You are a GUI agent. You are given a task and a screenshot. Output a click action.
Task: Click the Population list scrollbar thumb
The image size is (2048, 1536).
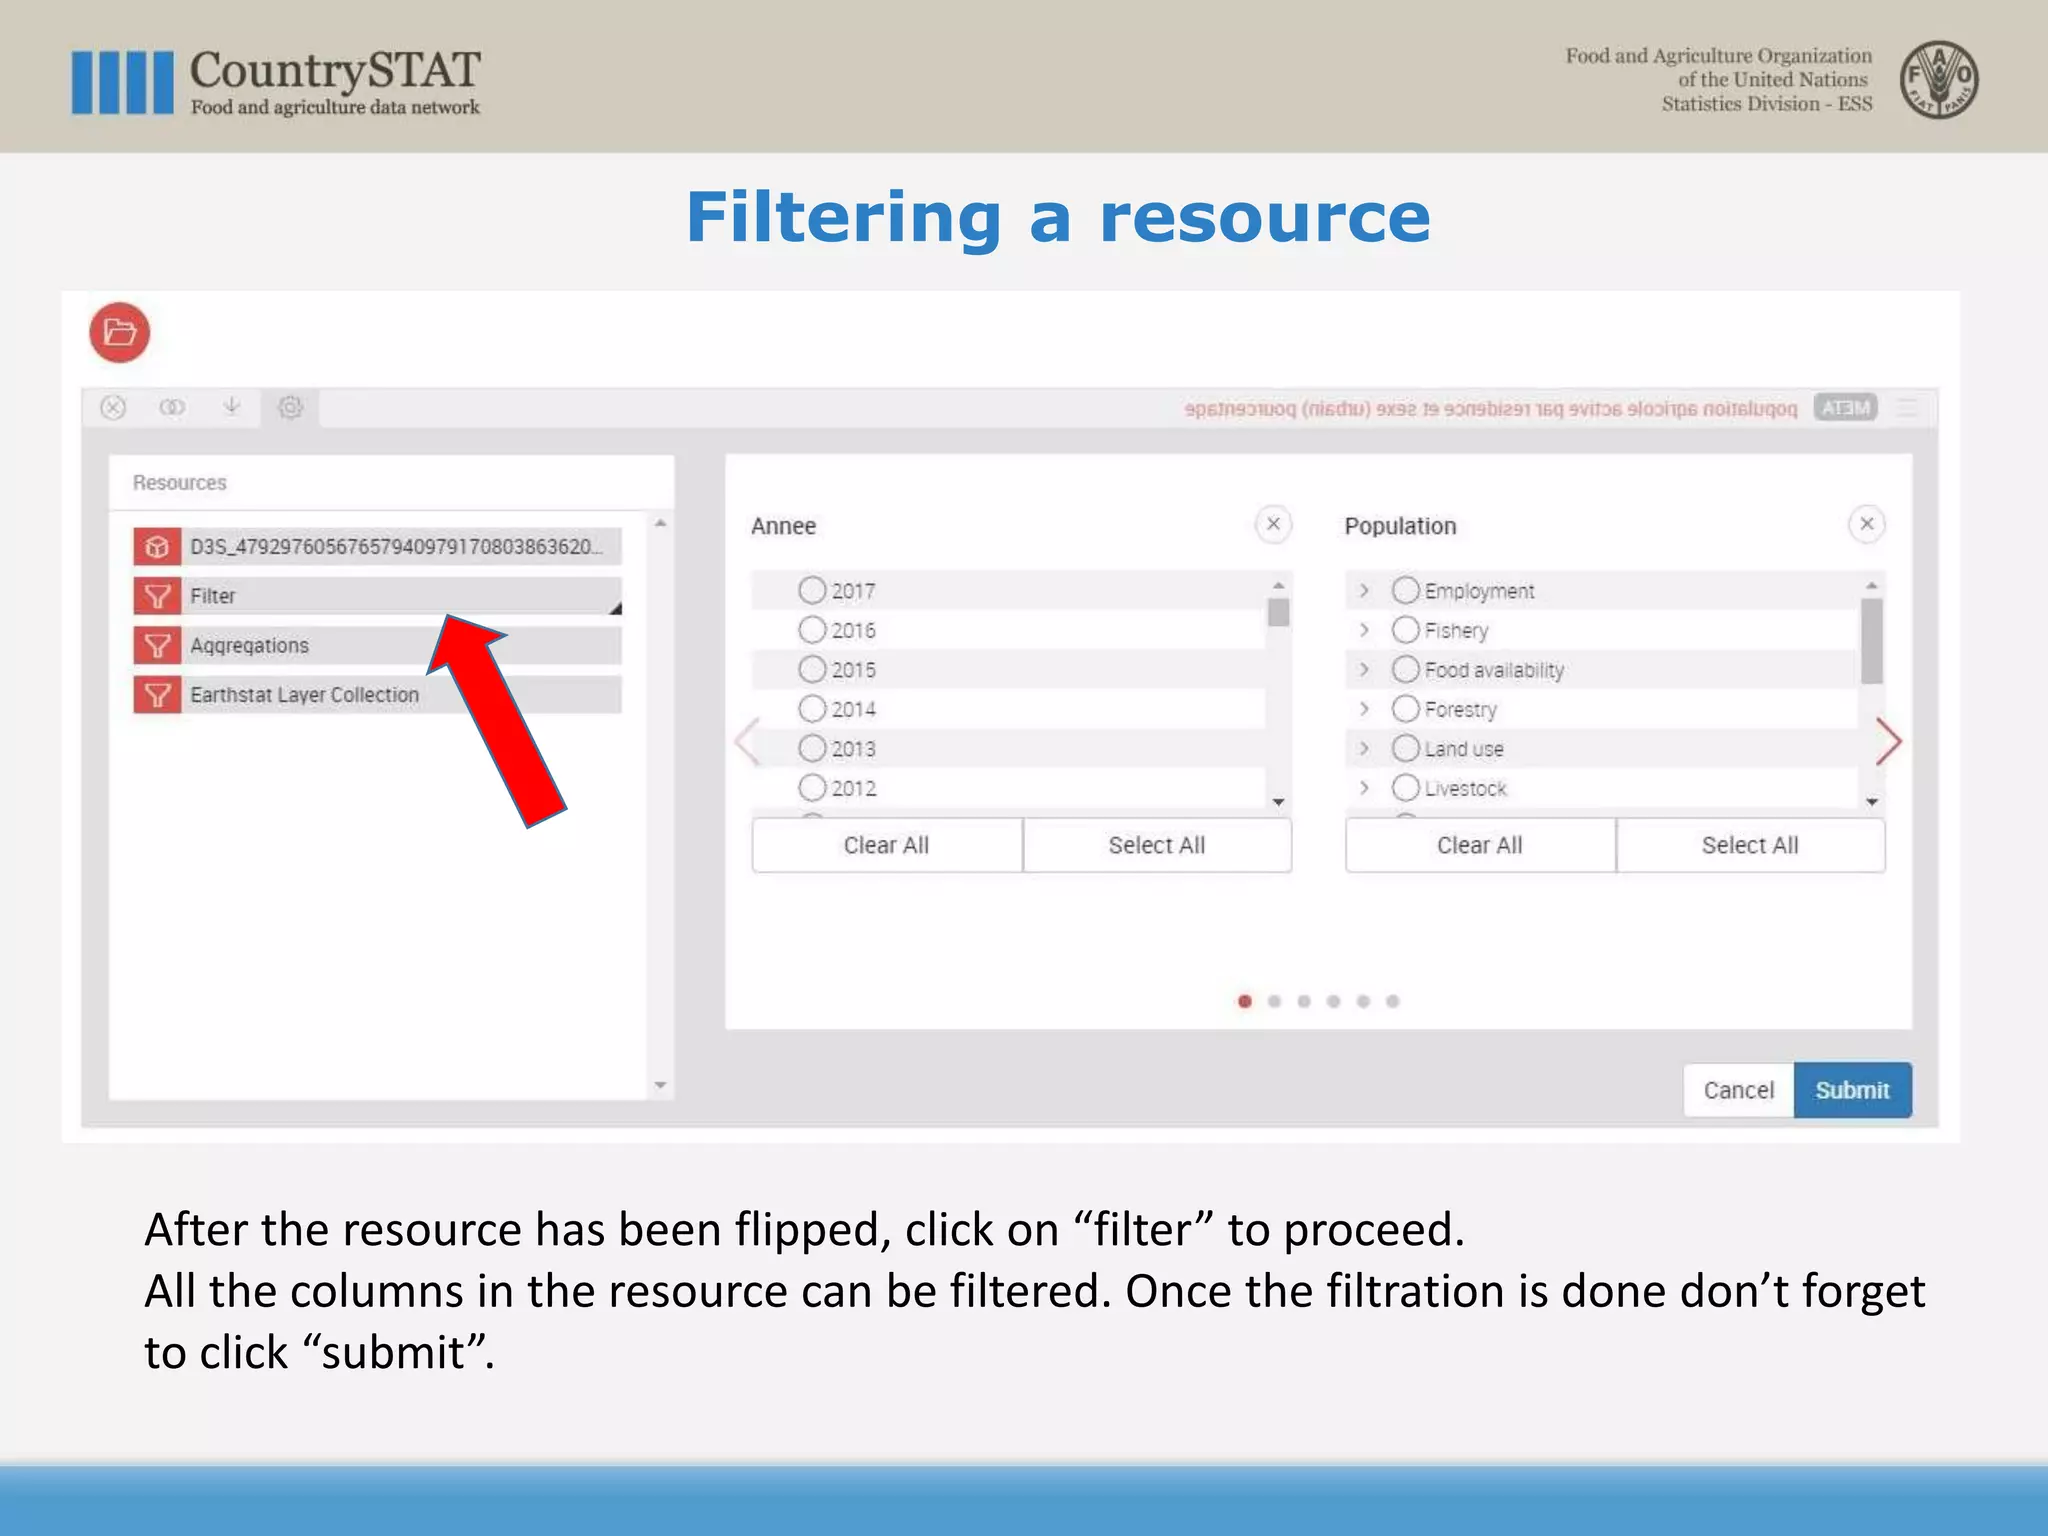pos(1871,640)
